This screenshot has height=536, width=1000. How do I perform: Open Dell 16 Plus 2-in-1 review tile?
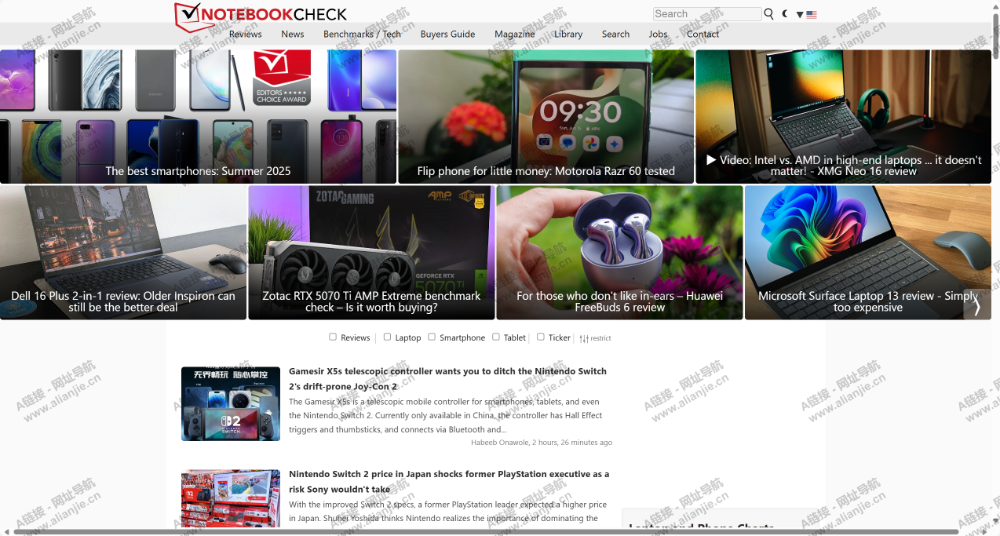123,253
